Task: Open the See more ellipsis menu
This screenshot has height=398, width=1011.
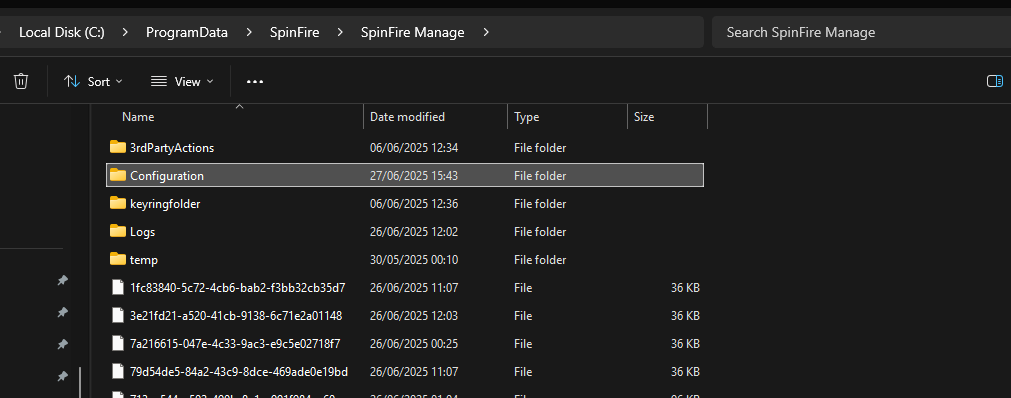Action: pyautogui.click(x=255, y=82)
